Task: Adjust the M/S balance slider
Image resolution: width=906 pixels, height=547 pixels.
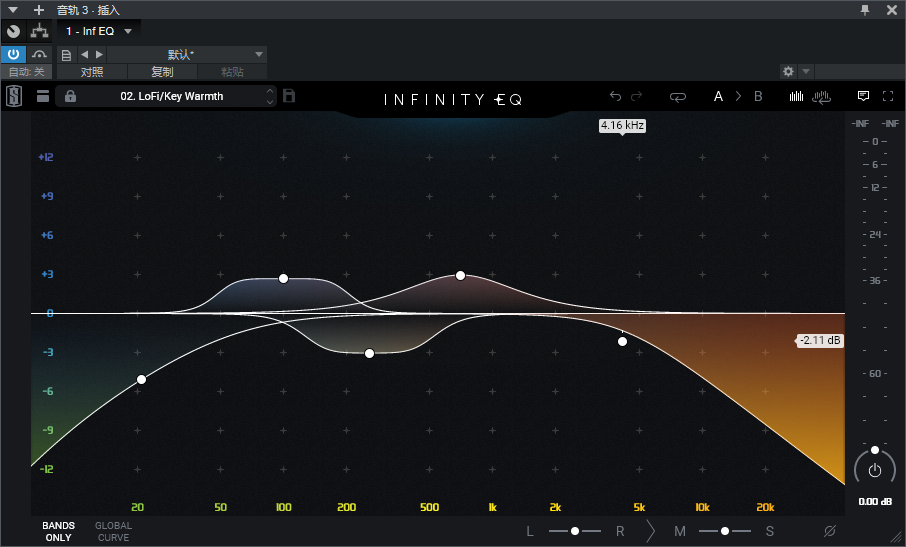Action: click(725, 531)
